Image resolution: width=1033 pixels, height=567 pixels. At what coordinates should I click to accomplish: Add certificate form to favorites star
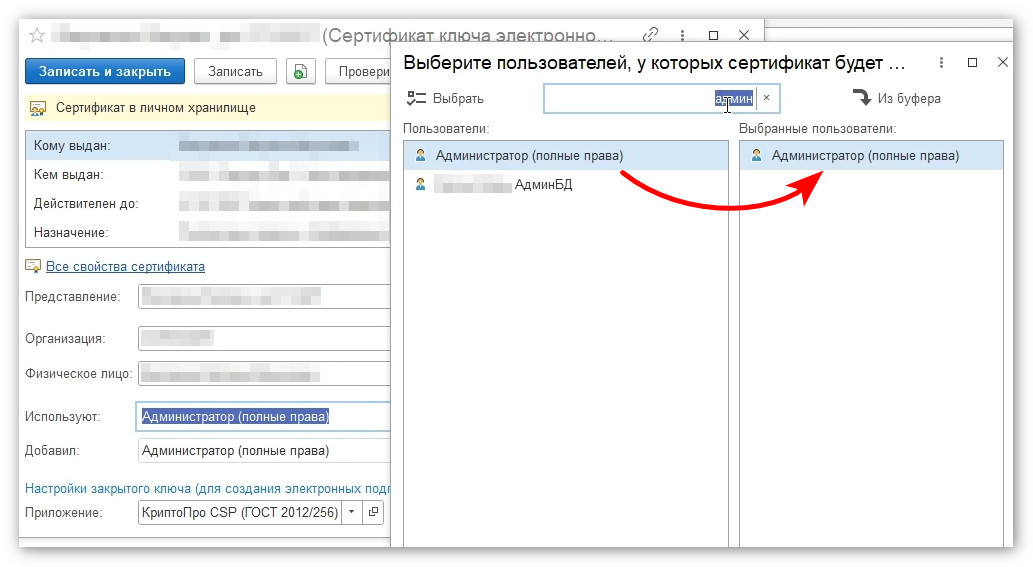coord(37,35)
